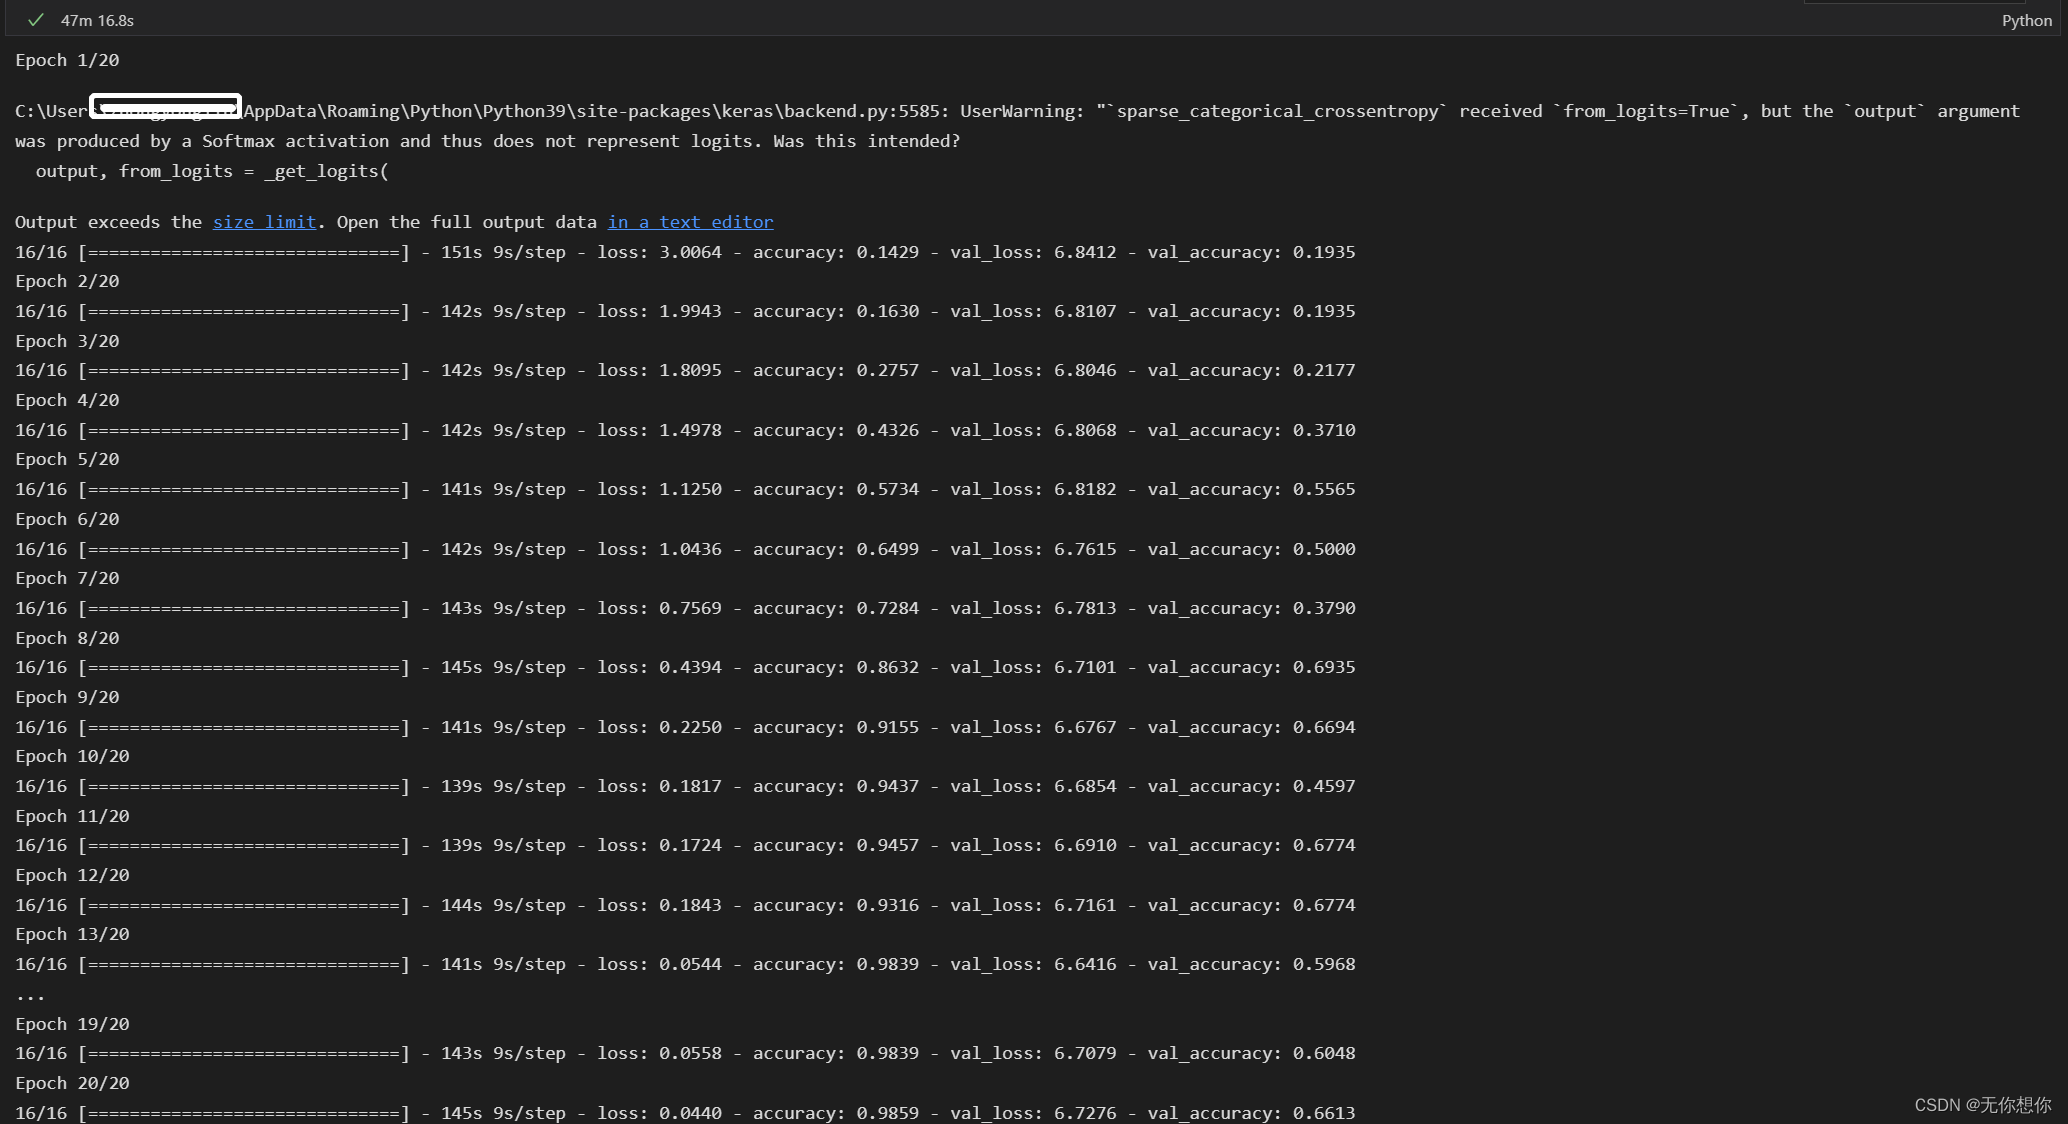Click the 47m 16.8s execution time
This screenshot has height=1124, width=2068.
(x=97, y=20)
